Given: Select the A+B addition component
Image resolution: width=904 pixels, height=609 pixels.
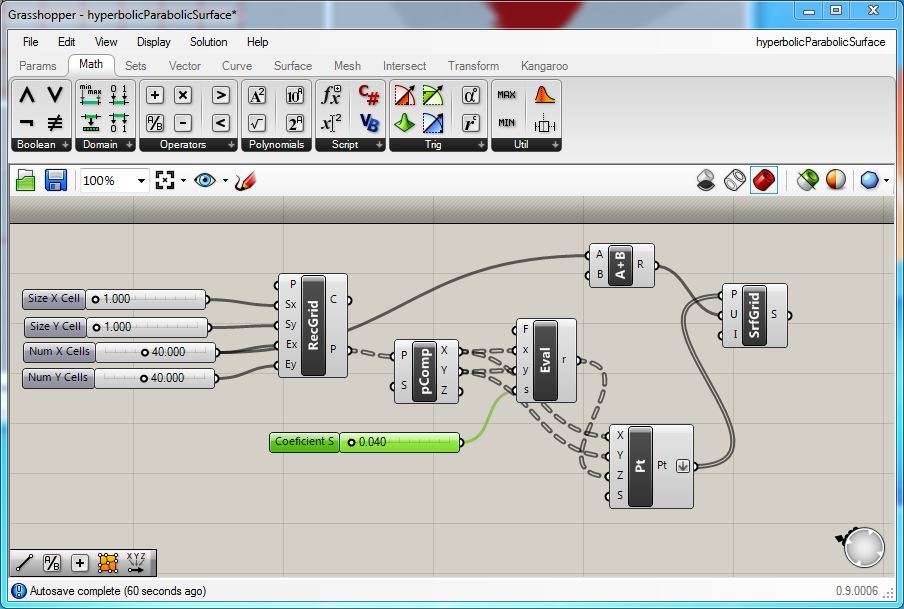Looking at the screenshot, I should point(621,265).
